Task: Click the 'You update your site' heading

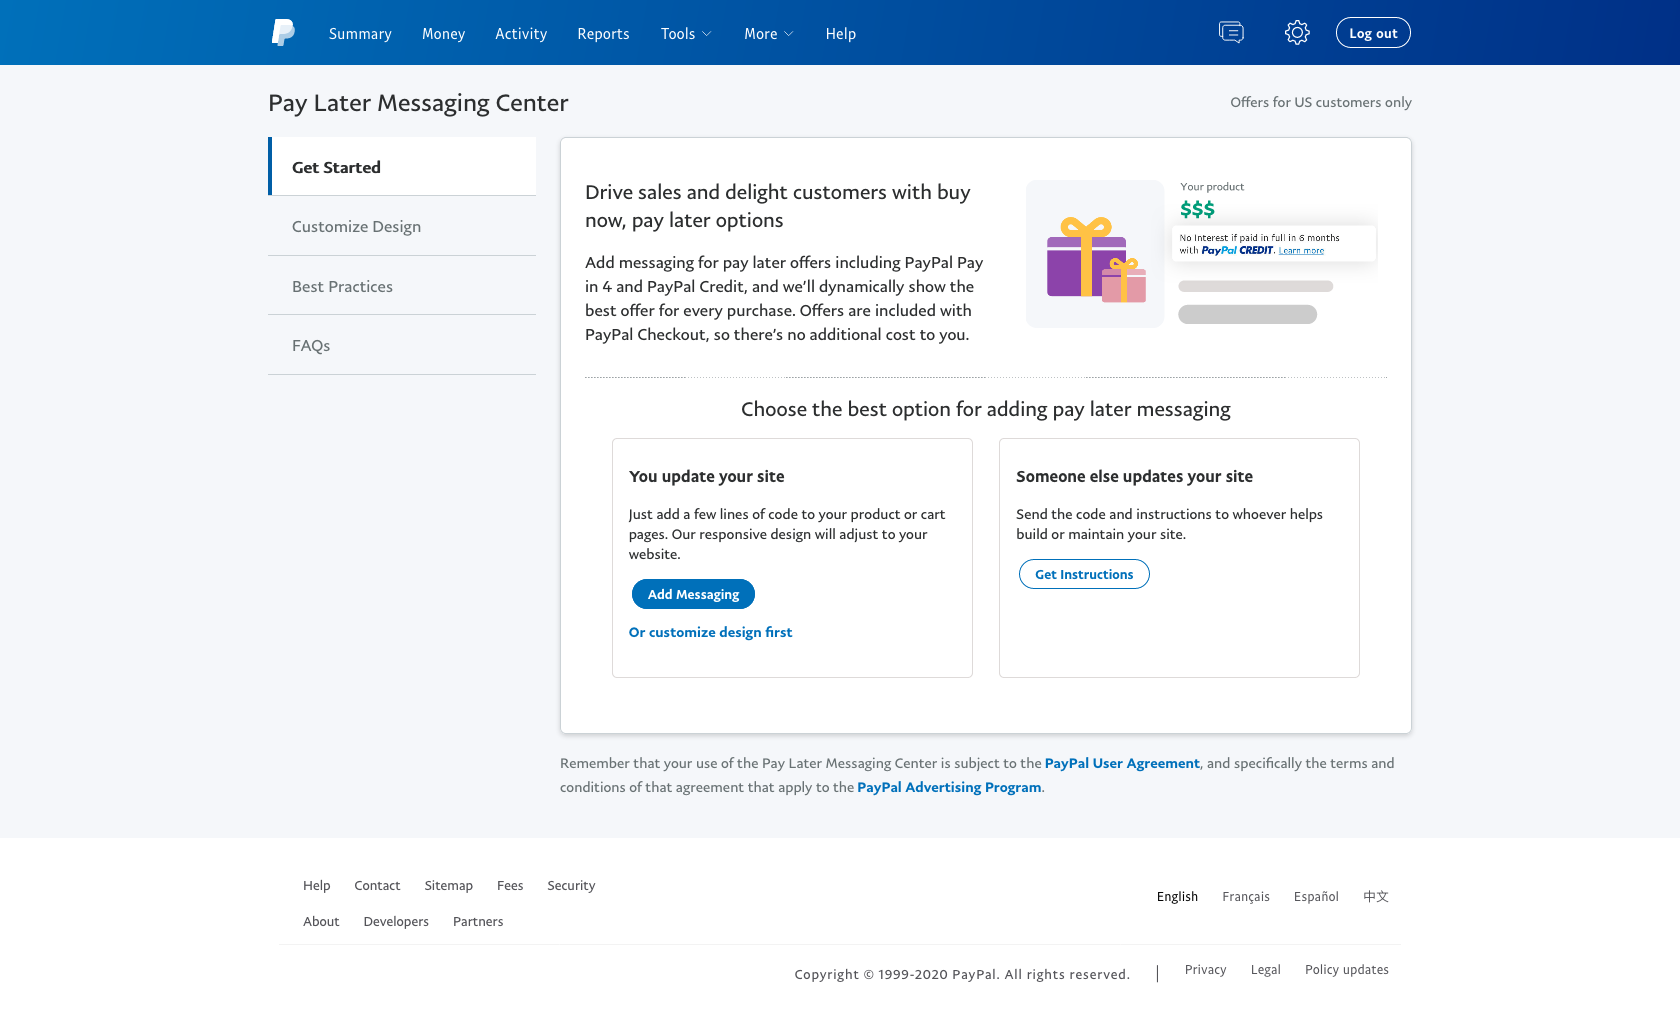Action: 707,477
